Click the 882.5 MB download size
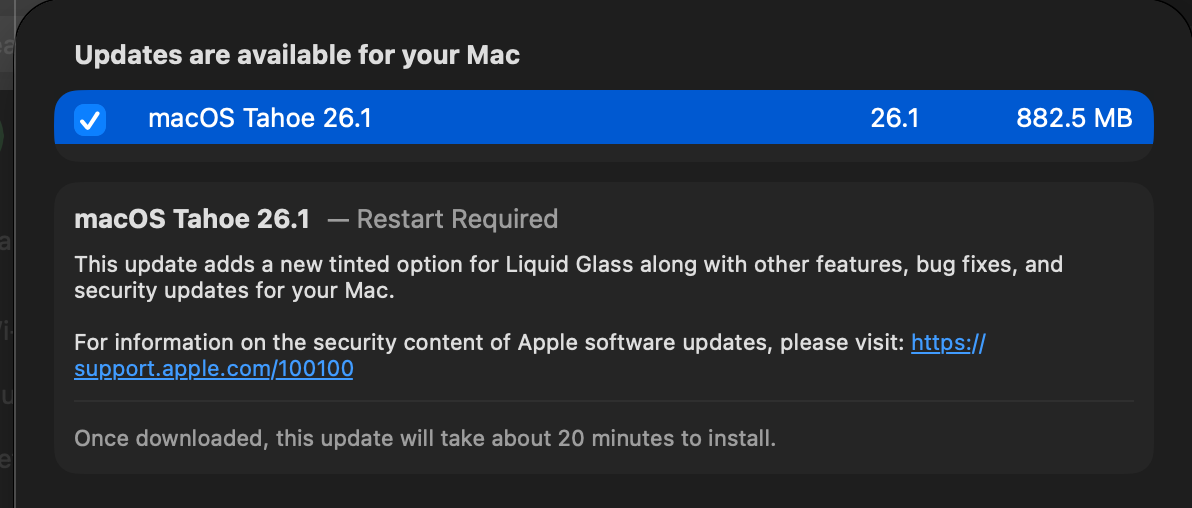The image size is (1192, 508). [1074, 119]
